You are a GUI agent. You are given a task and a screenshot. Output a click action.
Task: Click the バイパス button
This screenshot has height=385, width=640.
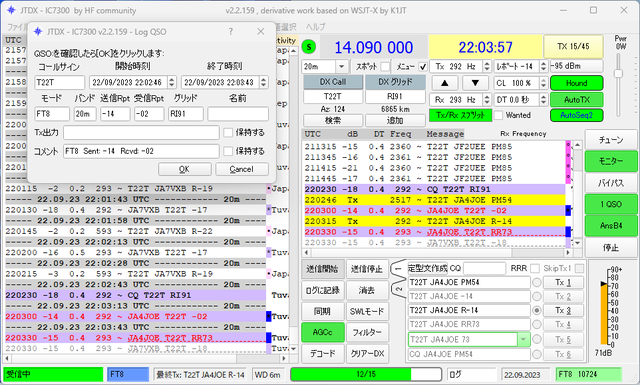pyautogui.click(x=611, y=183)
